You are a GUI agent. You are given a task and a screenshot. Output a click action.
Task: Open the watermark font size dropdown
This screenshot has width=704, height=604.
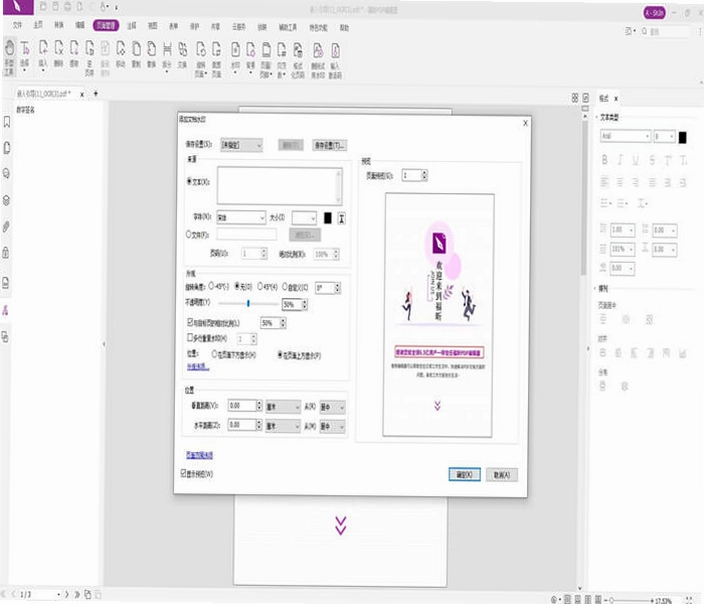[x=304, y=218]
